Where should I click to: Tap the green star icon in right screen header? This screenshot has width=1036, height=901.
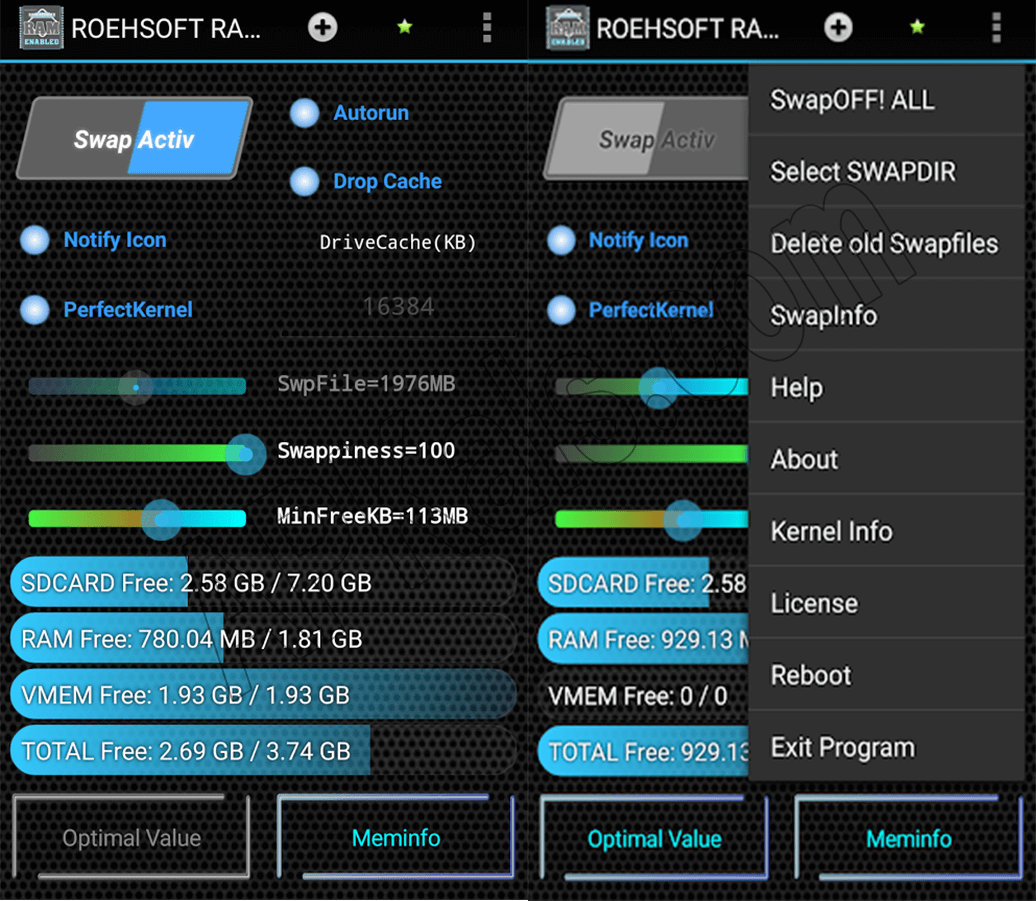917,27
